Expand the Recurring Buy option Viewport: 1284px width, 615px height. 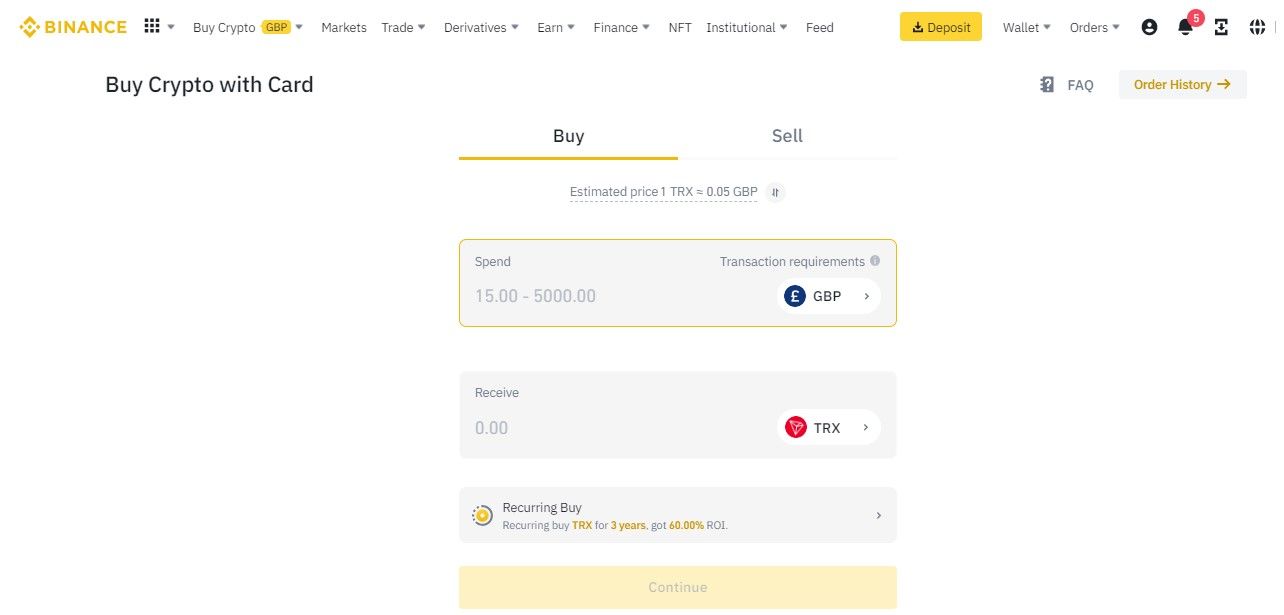click(678, 515)
